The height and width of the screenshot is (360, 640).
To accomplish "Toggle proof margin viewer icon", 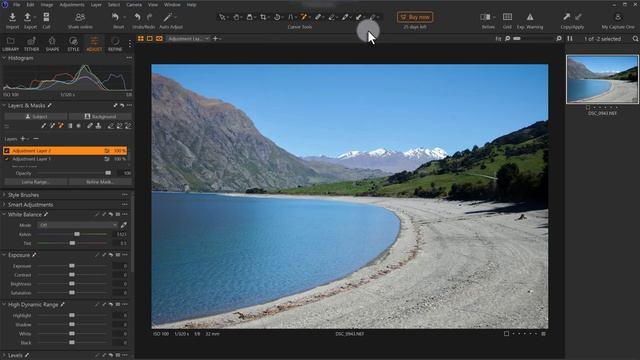I will point(159,39).
